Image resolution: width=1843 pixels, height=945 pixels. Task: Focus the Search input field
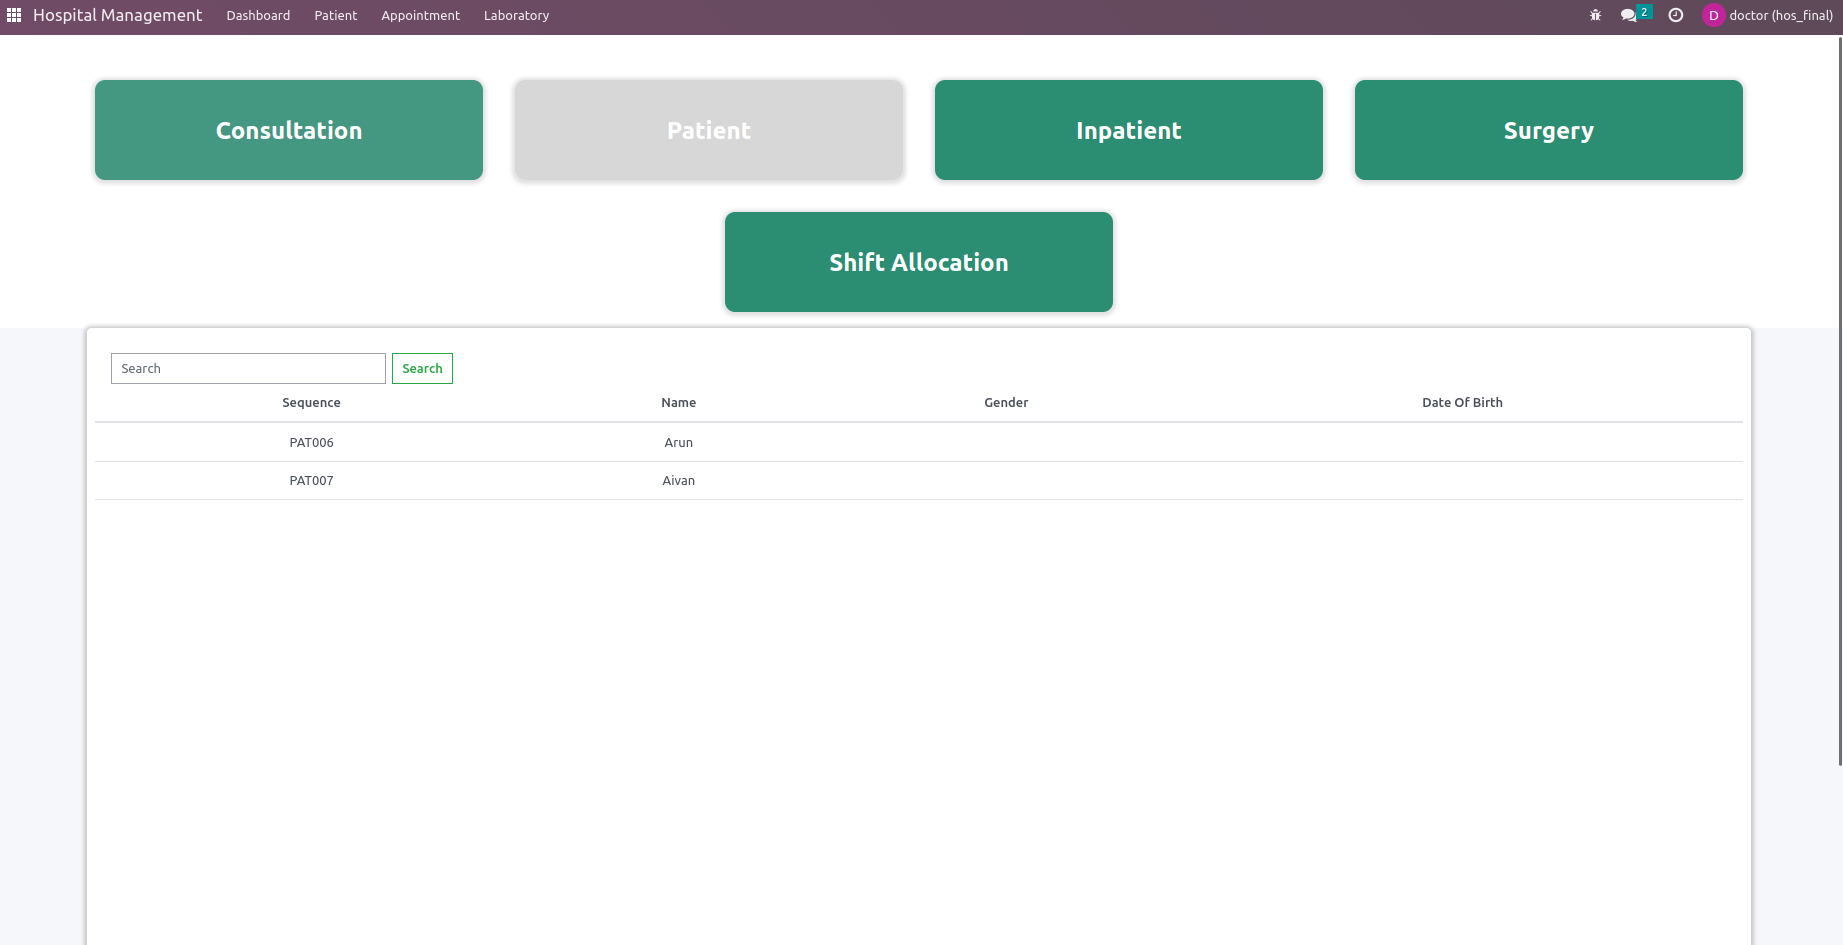click(x=248, y=368)
